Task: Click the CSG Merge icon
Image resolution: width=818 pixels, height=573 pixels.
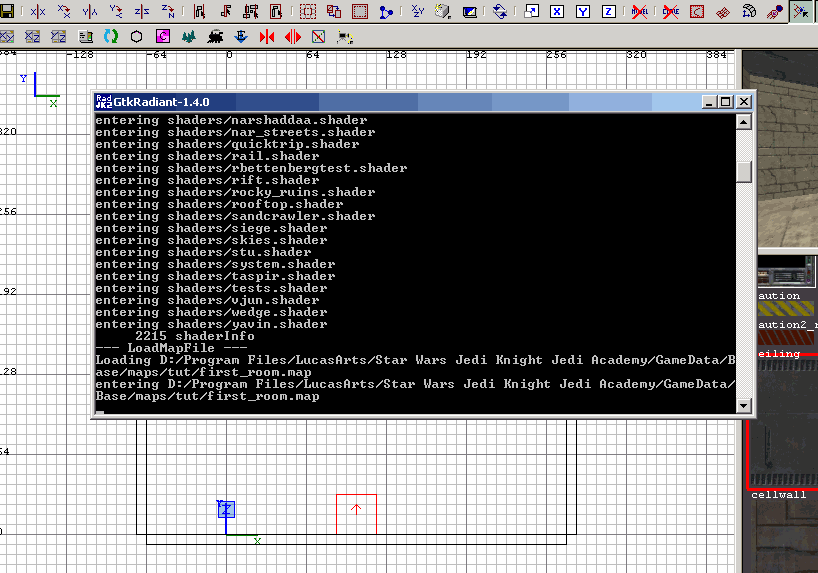Action: [334, 11]
